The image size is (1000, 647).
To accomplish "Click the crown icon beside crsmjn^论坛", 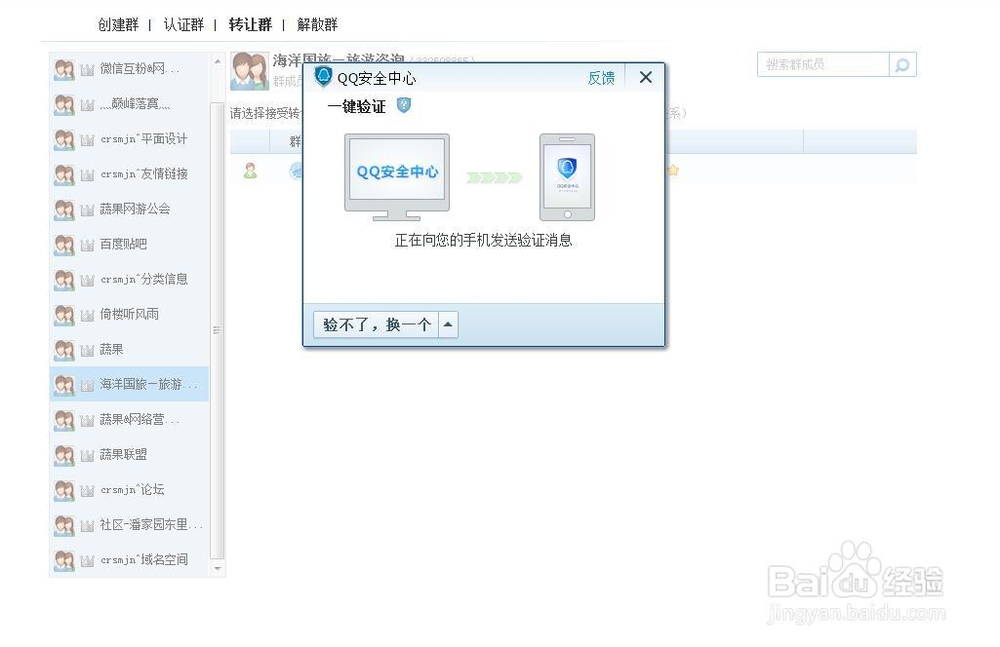I will [x=87, y=491].
